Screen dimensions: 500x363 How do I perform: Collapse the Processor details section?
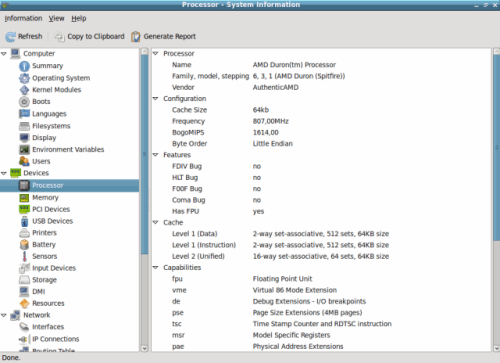pos(155,53)
